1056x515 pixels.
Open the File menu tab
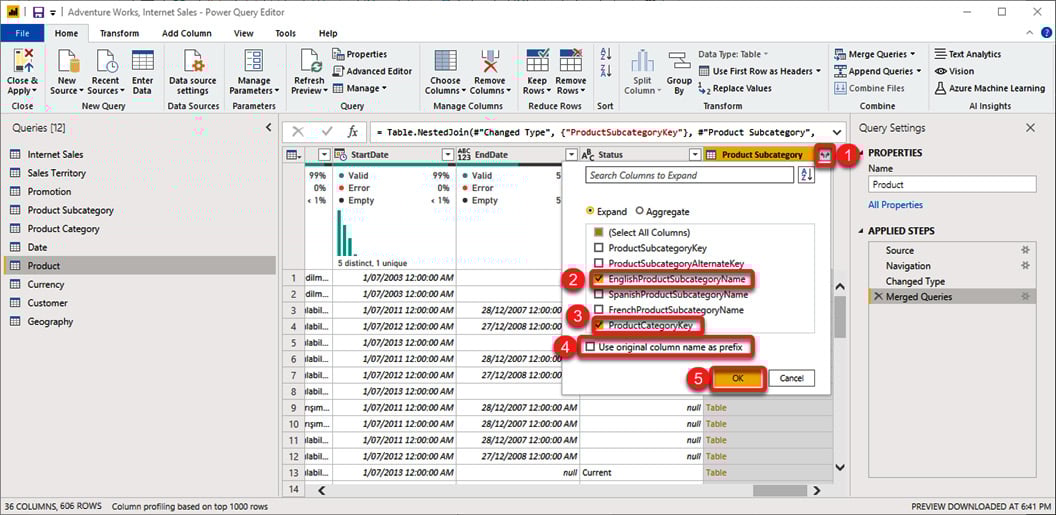[22, 33]
